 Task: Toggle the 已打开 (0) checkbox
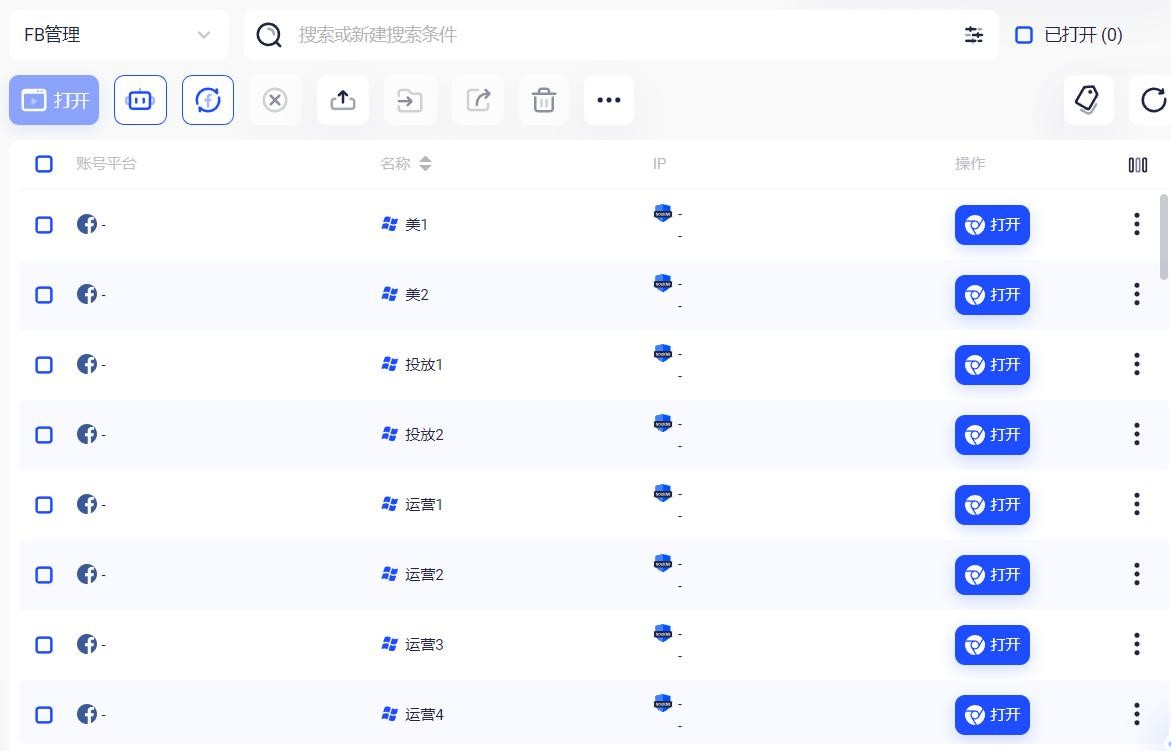(1024, 35)
